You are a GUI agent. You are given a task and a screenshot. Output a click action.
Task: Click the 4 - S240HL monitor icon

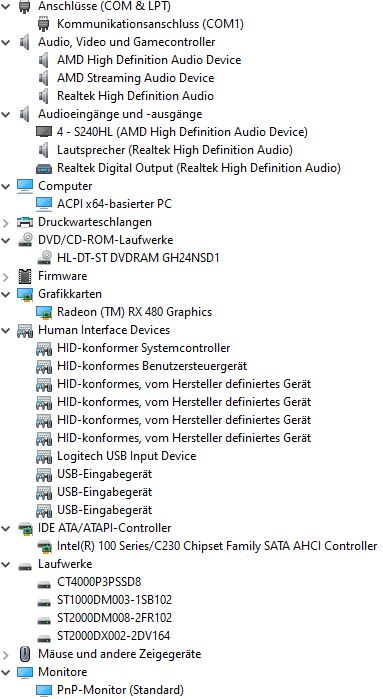[x=44, y=132]
